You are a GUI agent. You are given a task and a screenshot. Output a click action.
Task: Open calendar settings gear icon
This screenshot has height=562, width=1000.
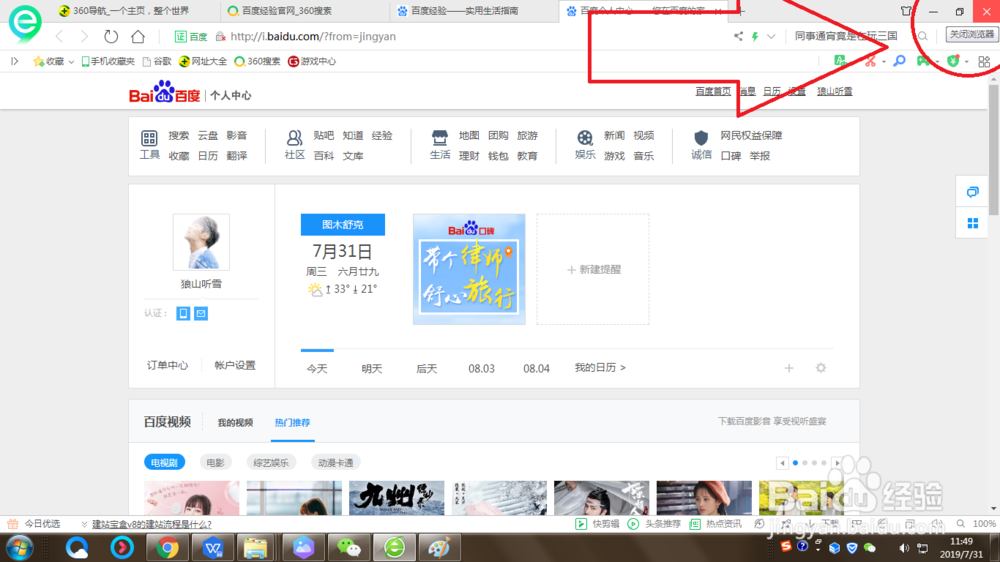click(x=821, y=368)
